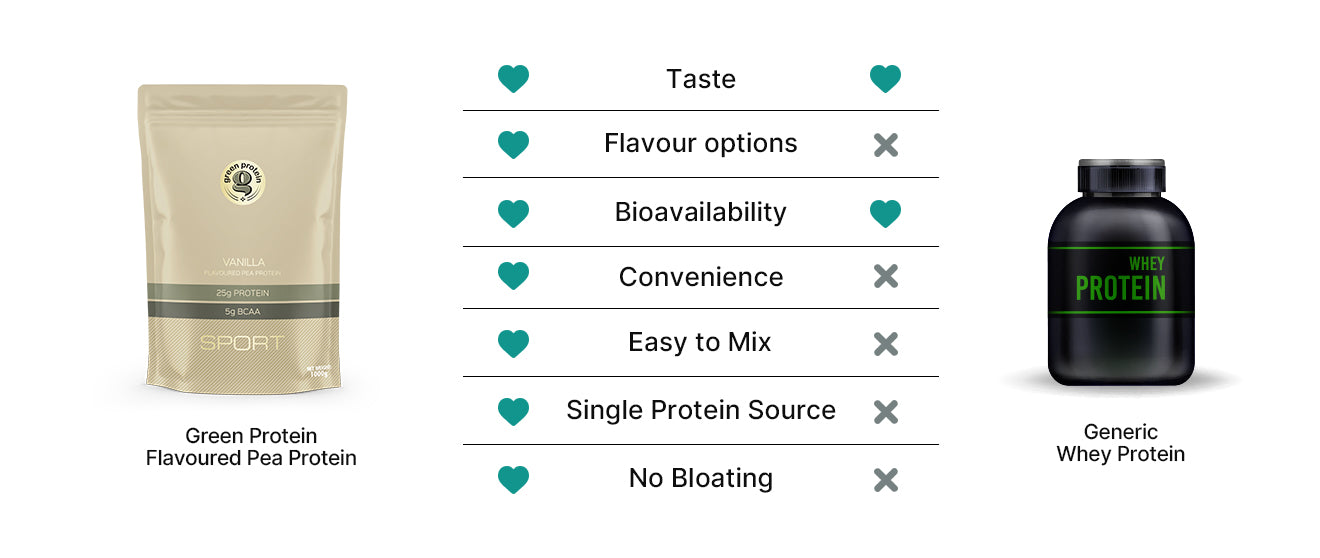This screenshot has width=1320, height=558.
Task: Click the Flavour options label
Action: pyautogui.click(x=700, y=143)
